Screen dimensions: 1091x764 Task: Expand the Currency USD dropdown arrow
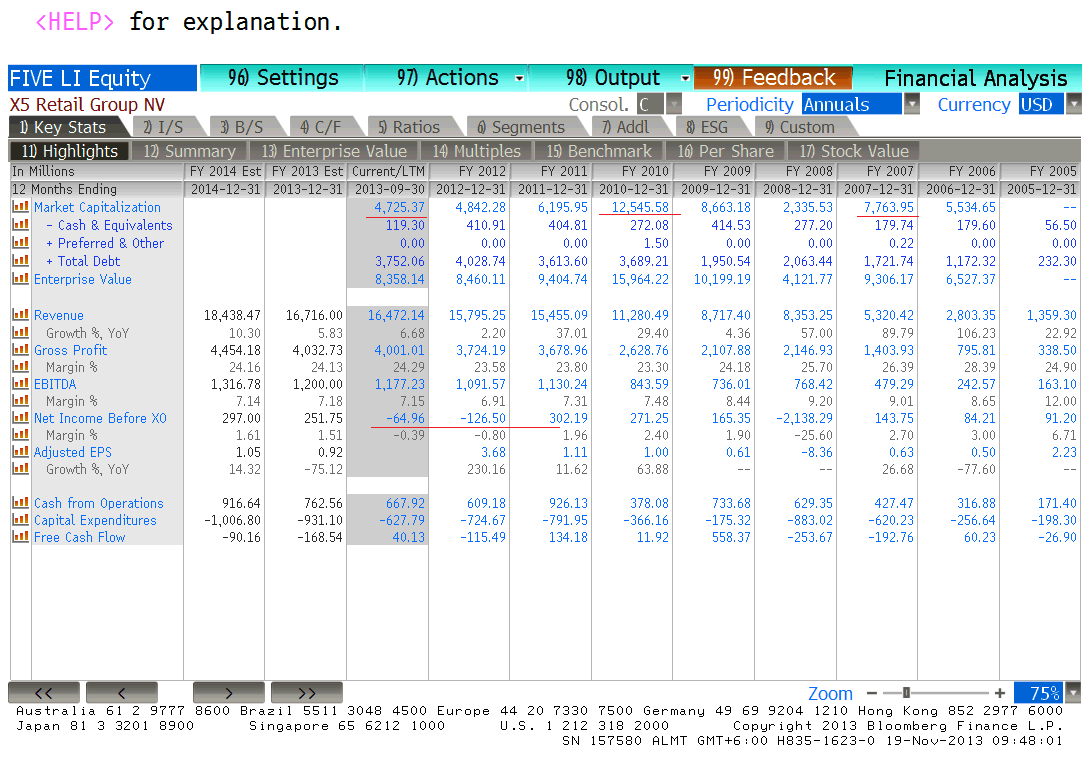tap(1074, 104)
